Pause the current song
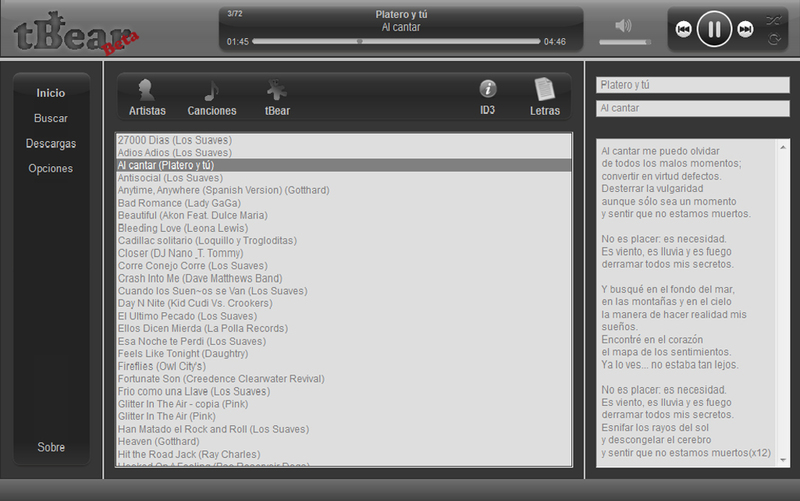This screenshot has height=501, width=800. [714, 29]
